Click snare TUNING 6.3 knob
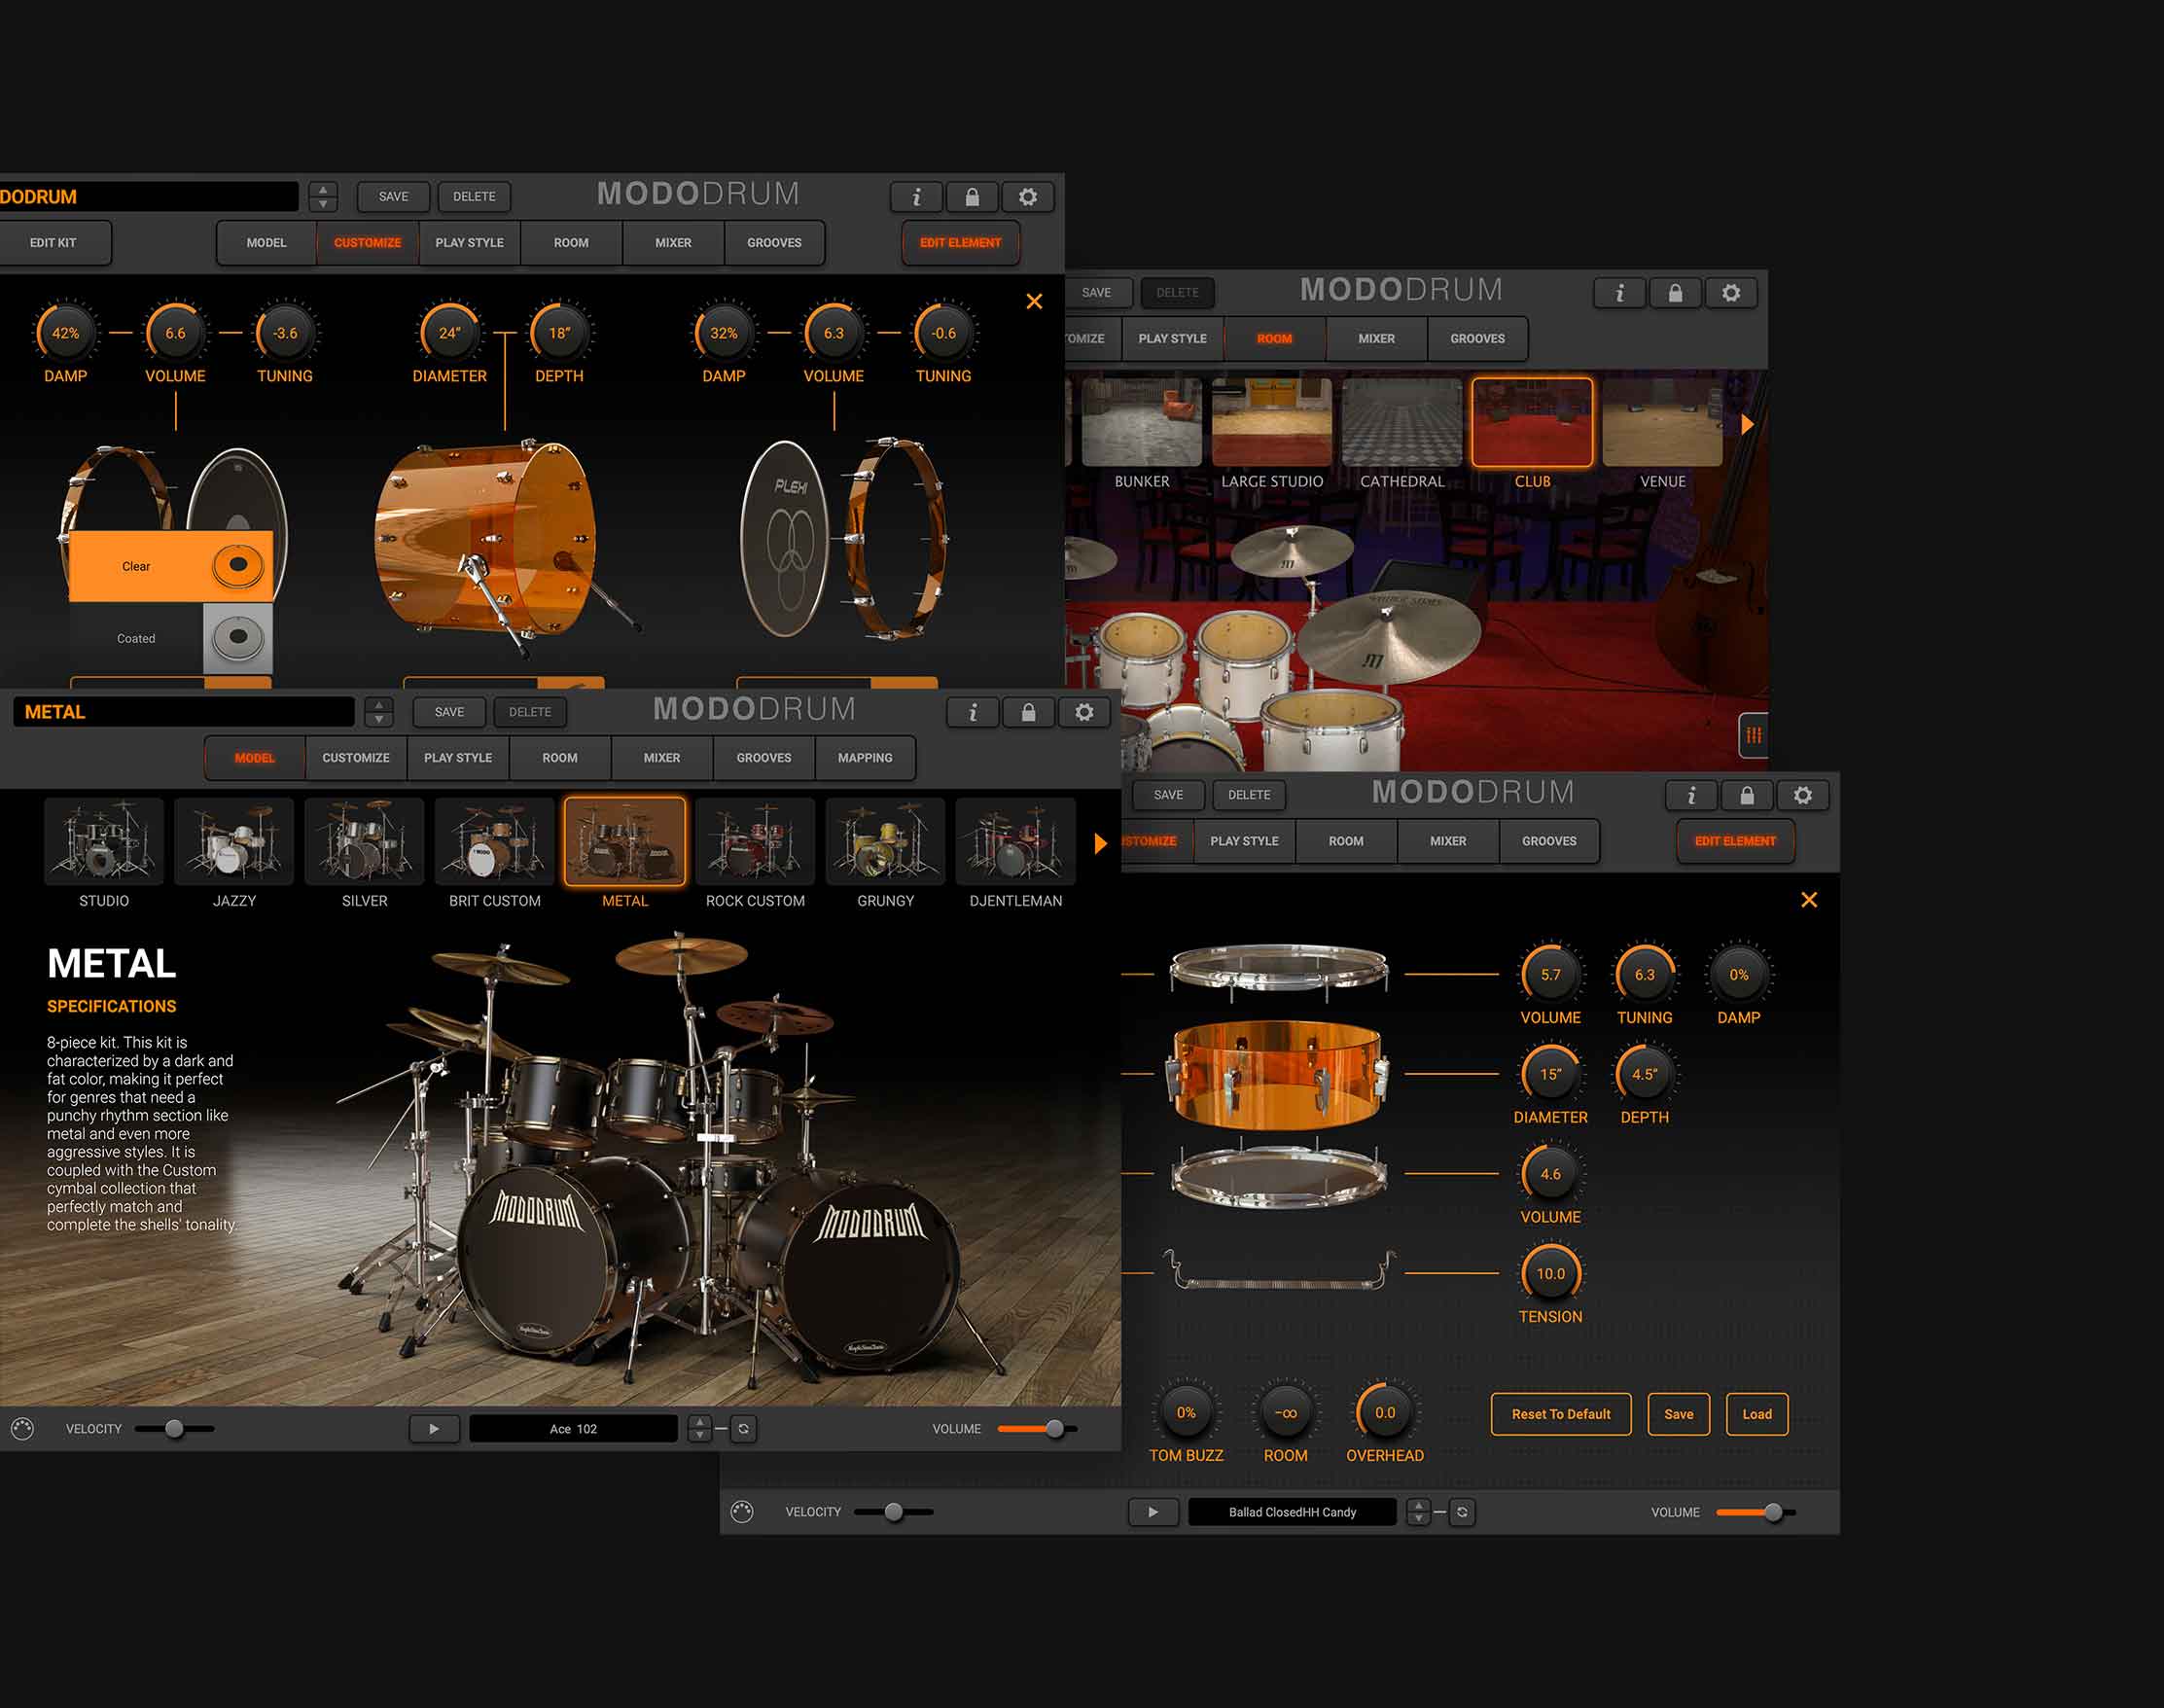The image size is (2164, 1708). [1644, 974]
